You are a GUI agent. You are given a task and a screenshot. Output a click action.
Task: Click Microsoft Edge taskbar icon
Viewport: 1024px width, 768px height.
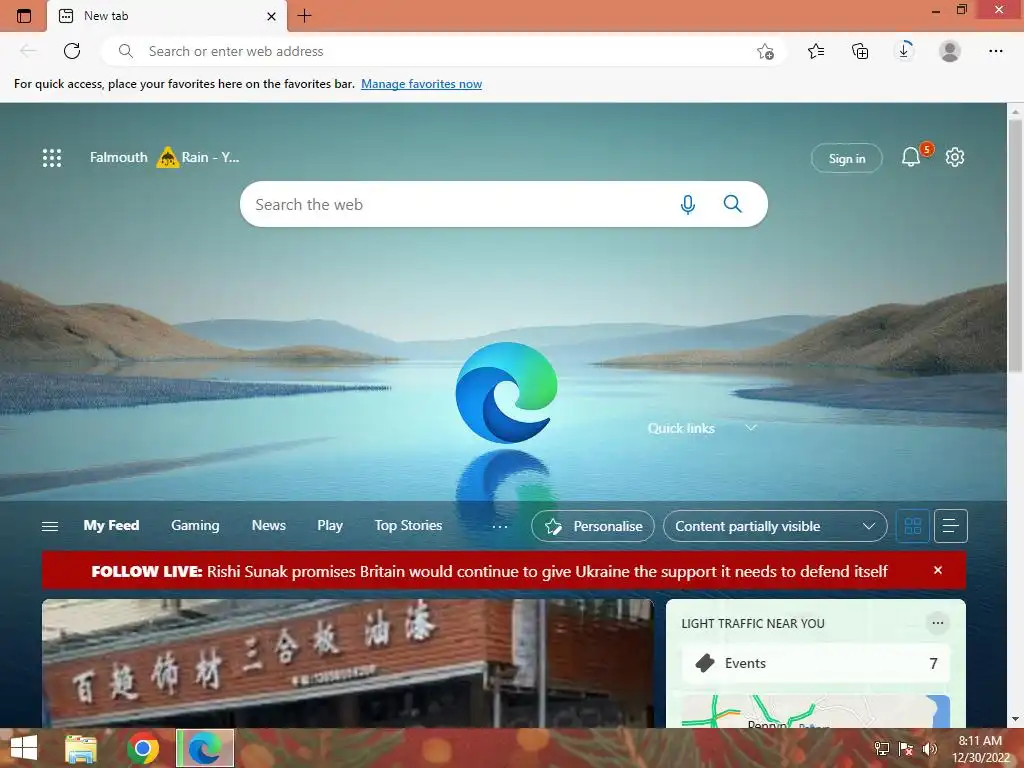tap(205, 748)
